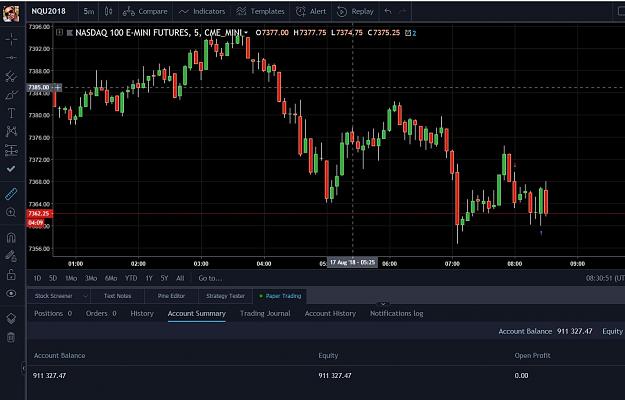Activate the ruler measure tool
625x400 pixels.
11,194
